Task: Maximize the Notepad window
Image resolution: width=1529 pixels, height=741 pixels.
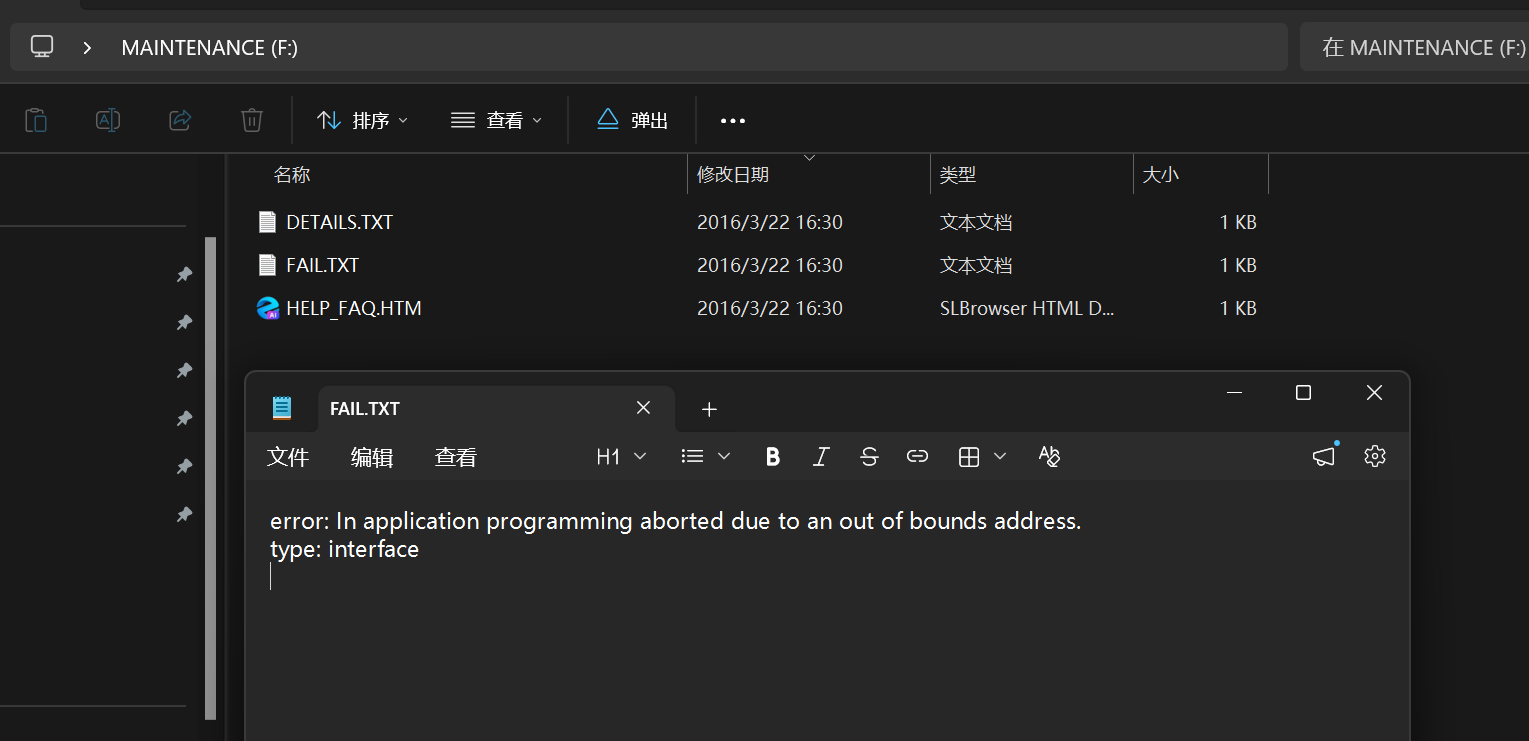Action: [1303, 393]
